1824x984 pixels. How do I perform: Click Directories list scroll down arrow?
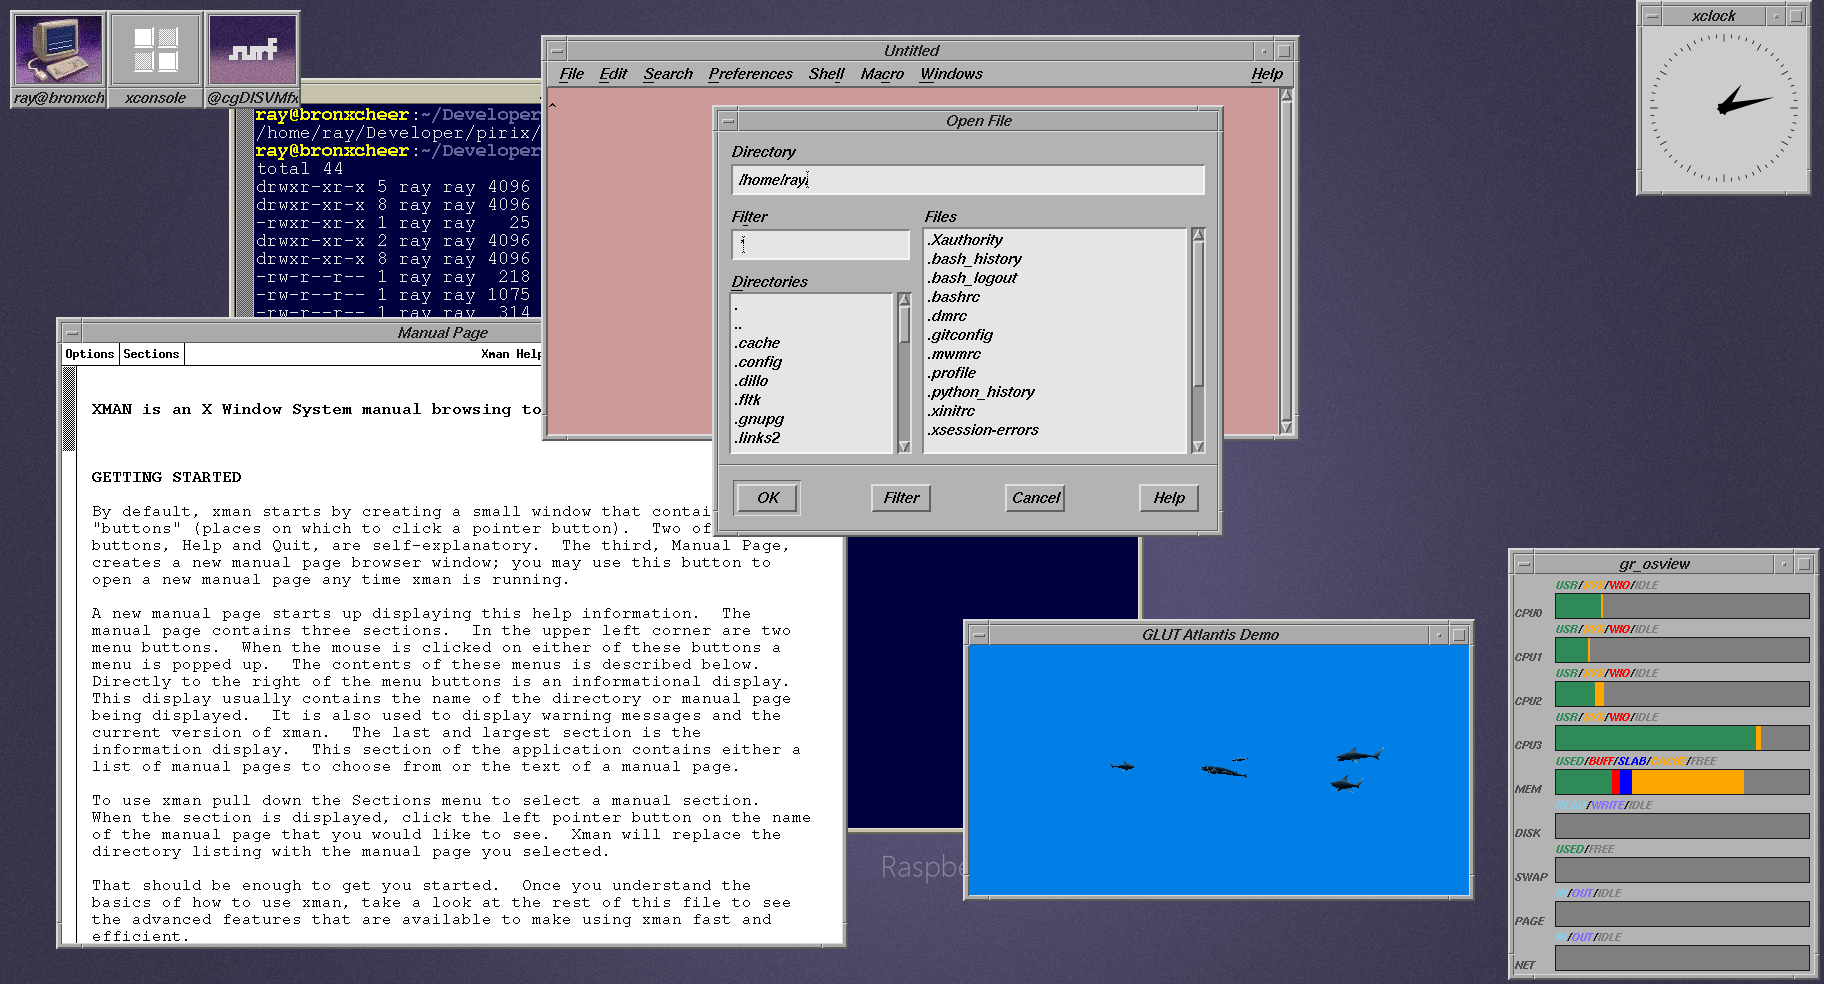[904, 447]
